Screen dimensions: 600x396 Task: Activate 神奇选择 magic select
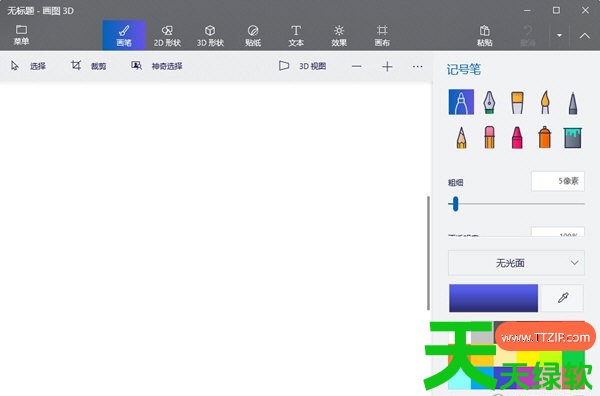click(157, 66)
